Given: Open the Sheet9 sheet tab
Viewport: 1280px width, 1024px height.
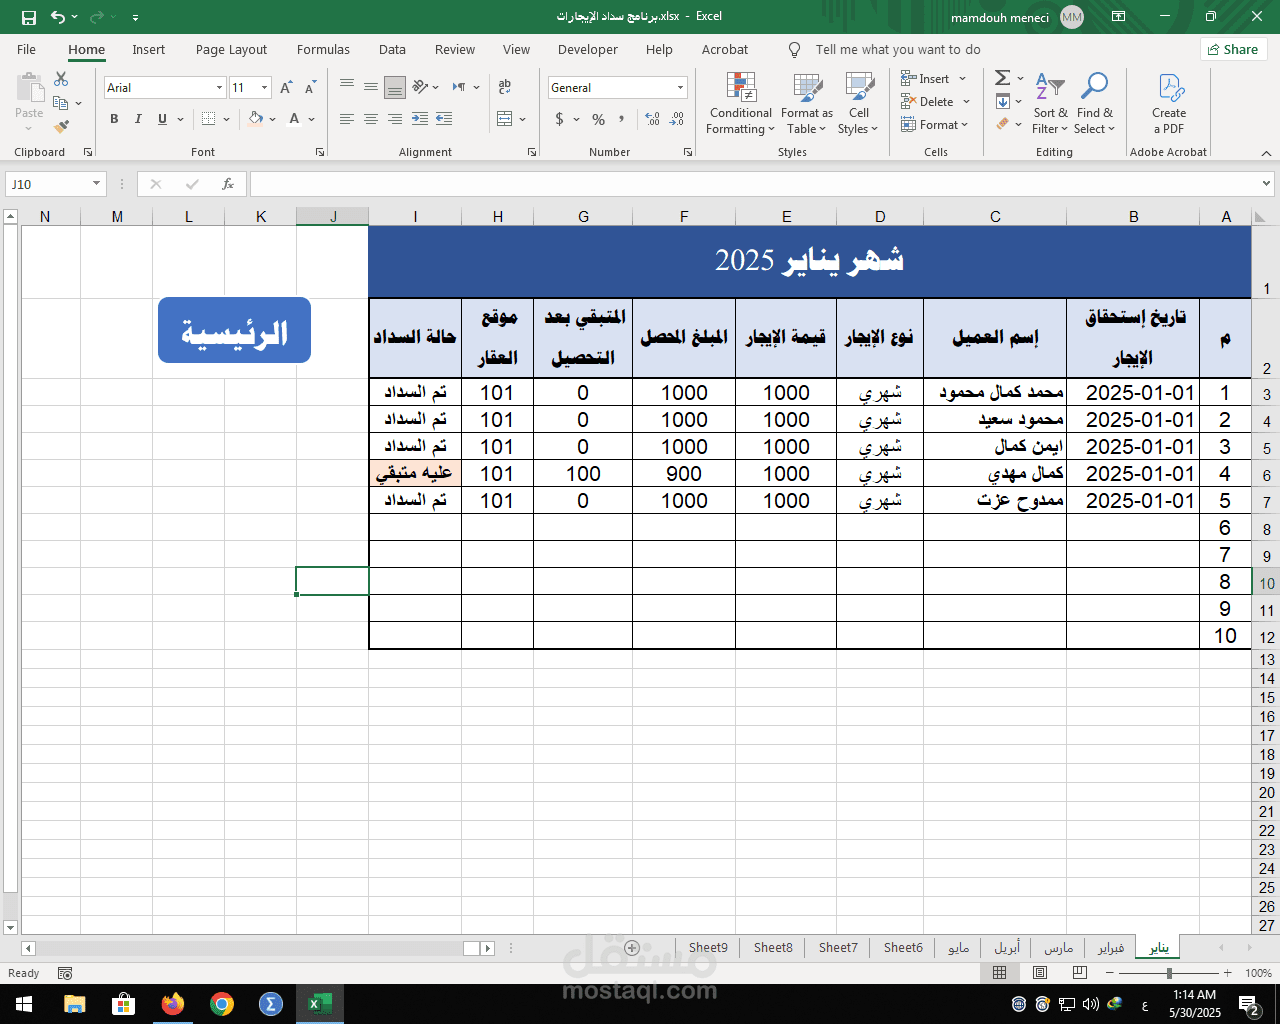Looking at the screenshot, I should 708,948.
